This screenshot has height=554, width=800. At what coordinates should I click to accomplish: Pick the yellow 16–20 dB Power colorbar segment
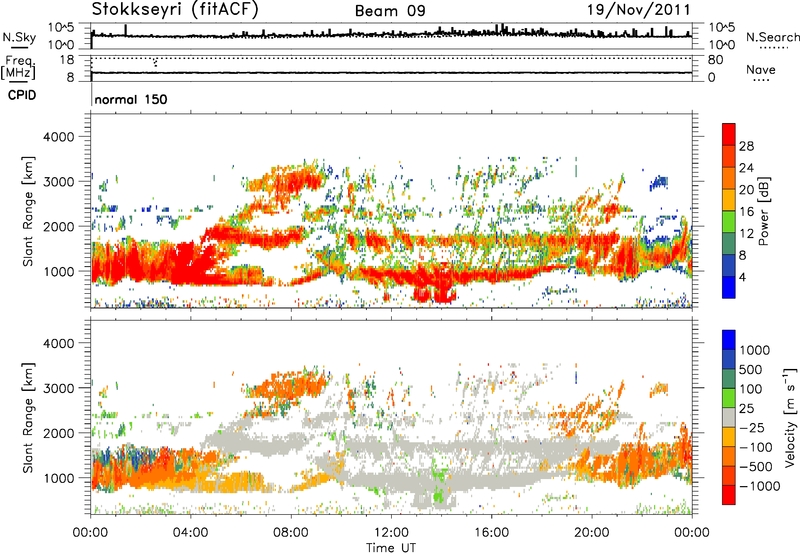click(x=729, y=200)
